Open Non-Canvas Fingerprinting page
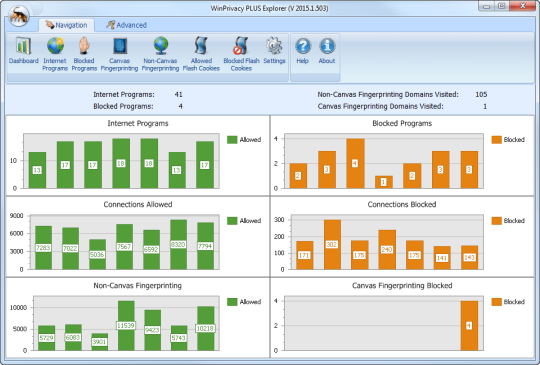 [x=160, y=54]
